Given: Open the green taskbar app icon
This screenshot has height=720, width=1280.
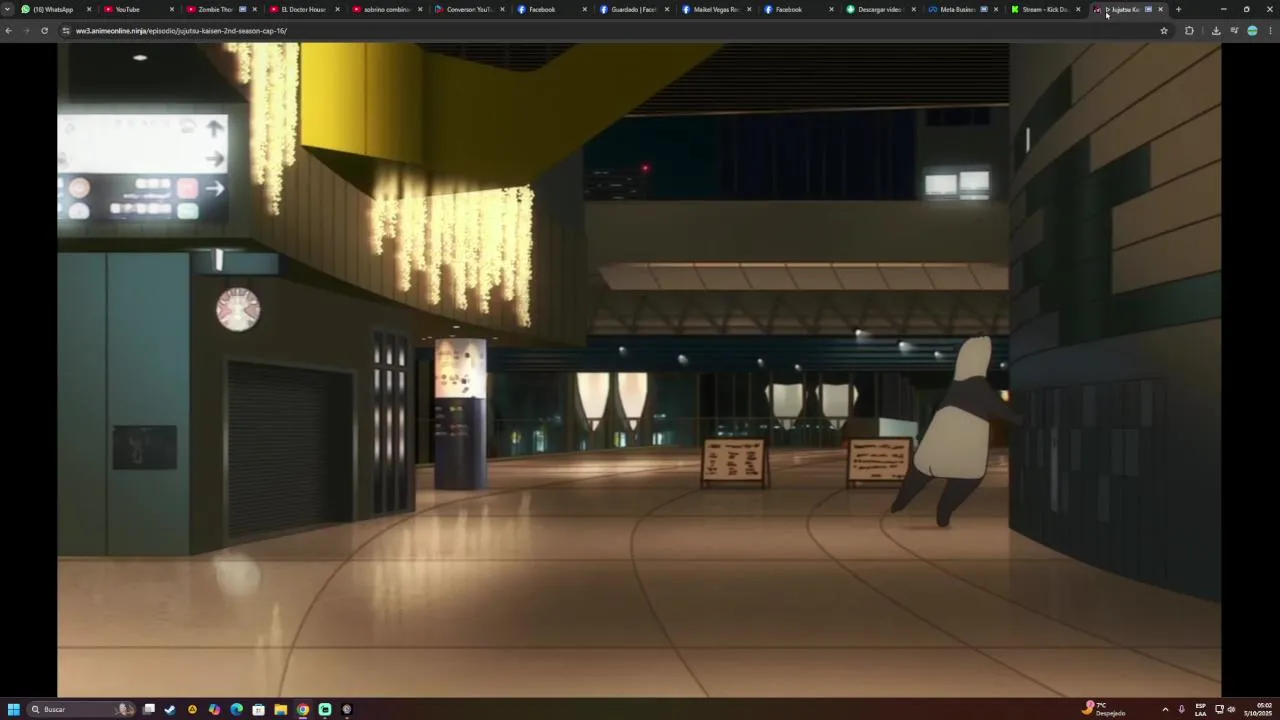Looking at the screenshot, I should pyautogui.click(x=325, y=709).
